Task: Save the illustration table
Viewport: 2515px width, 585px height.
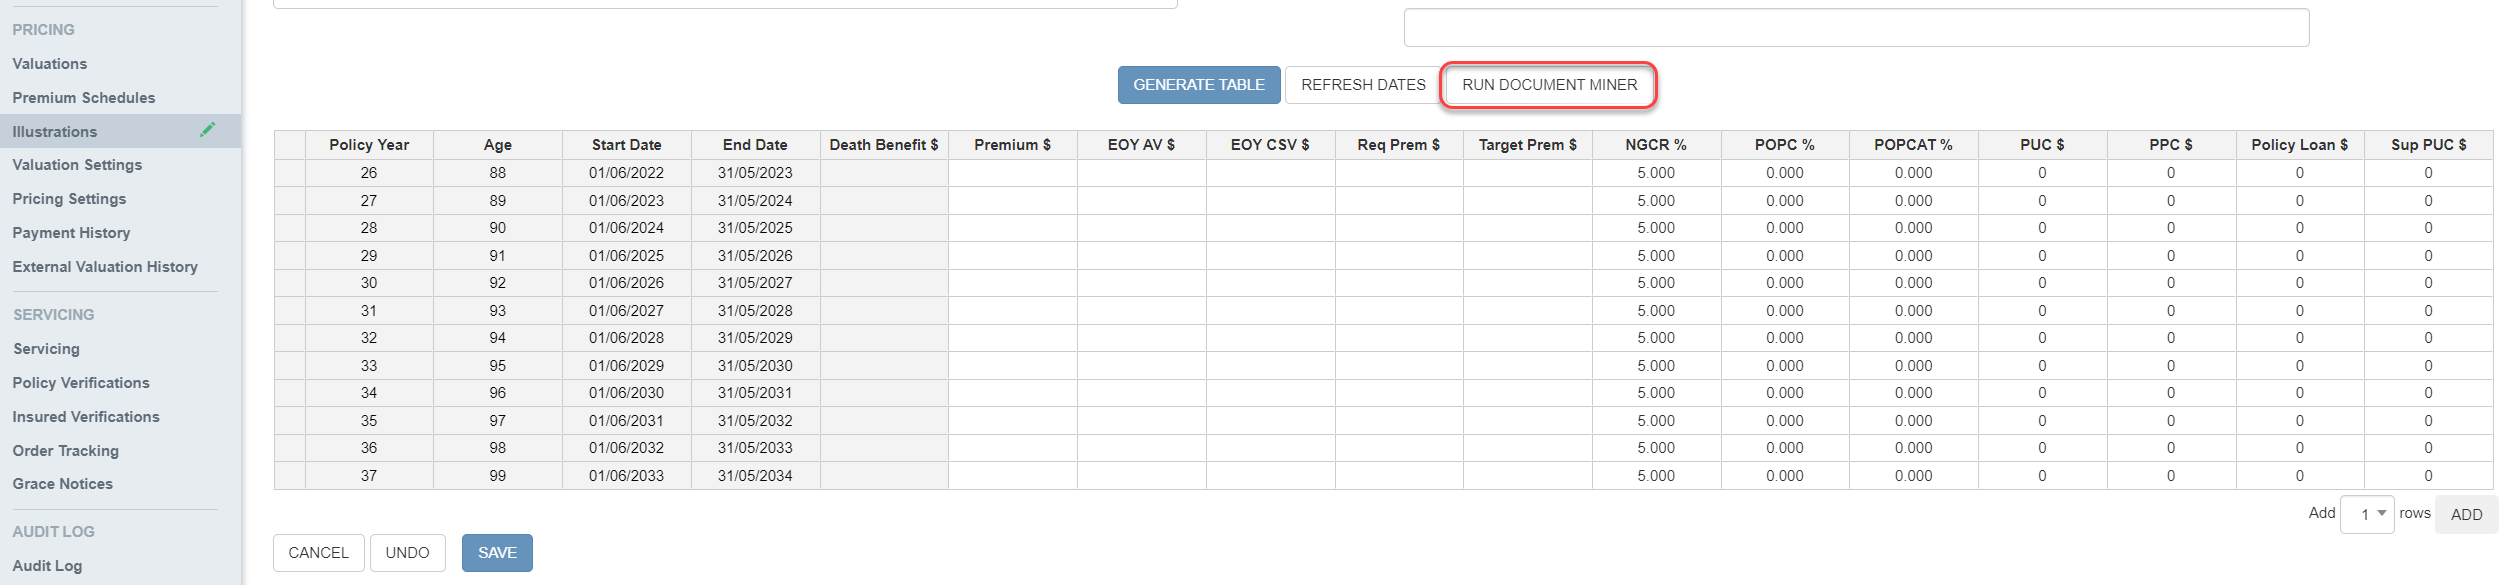Action: tap(497, 553)
